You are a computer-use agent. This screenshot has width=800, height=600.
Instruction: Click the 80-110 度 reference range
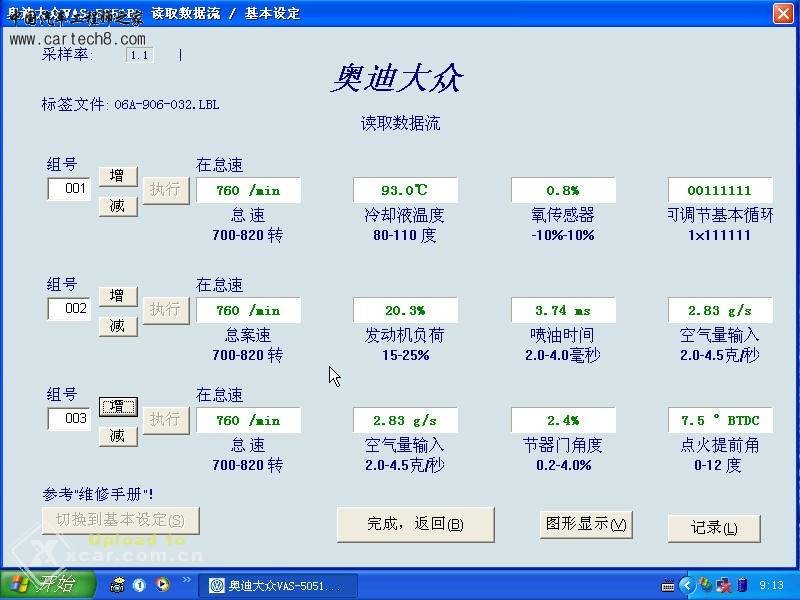coord(405,235)
